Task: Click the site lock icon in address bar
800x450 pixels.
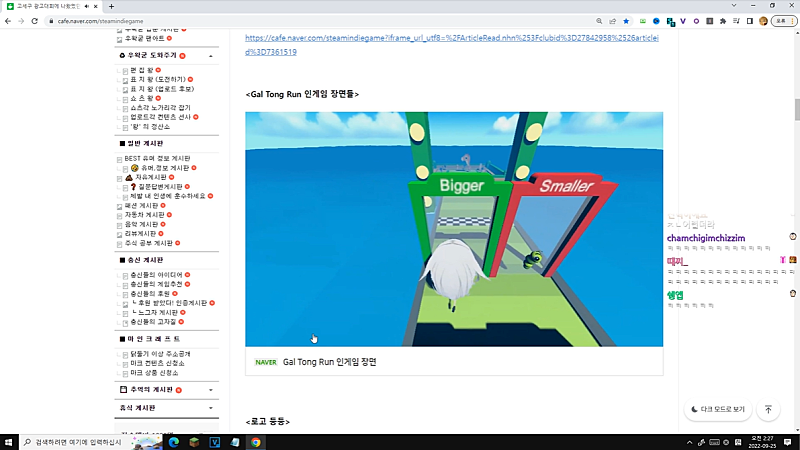Action: (51, 21)
